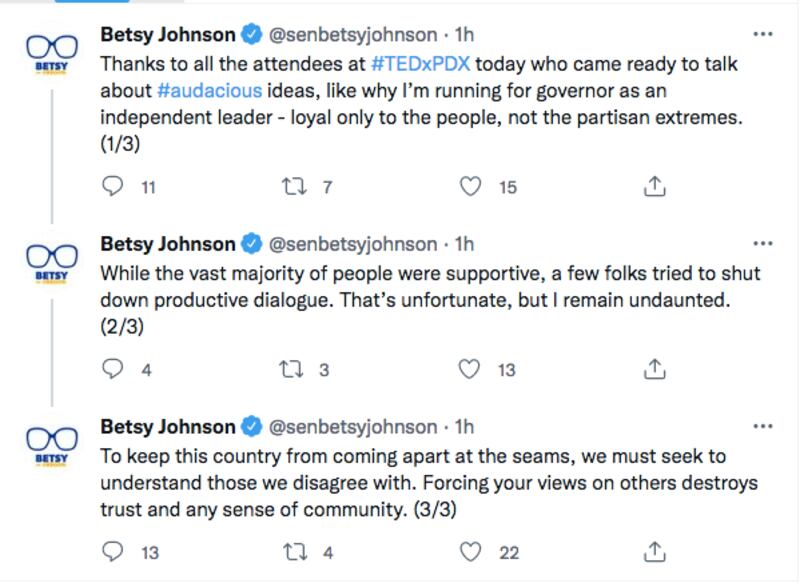Open the #TEDxPDX hashtag link

(x=421, y=64)
